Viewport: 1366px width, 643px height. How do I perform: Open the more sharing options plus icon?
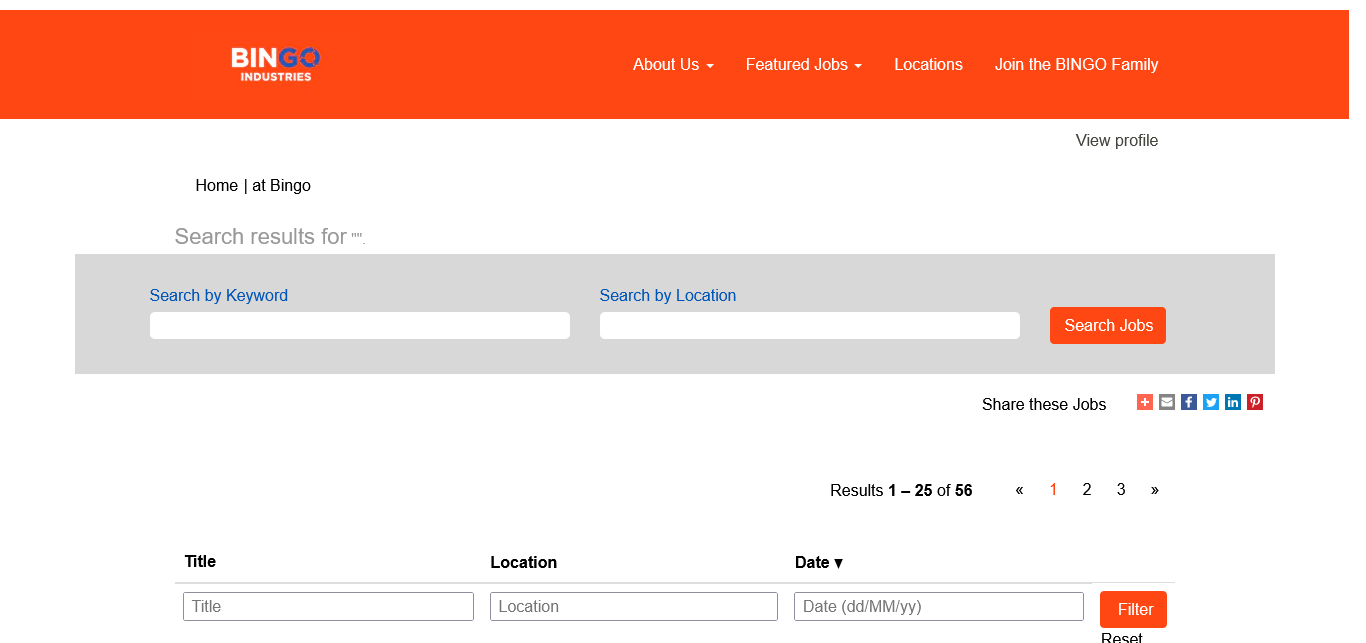point(1145,402)
